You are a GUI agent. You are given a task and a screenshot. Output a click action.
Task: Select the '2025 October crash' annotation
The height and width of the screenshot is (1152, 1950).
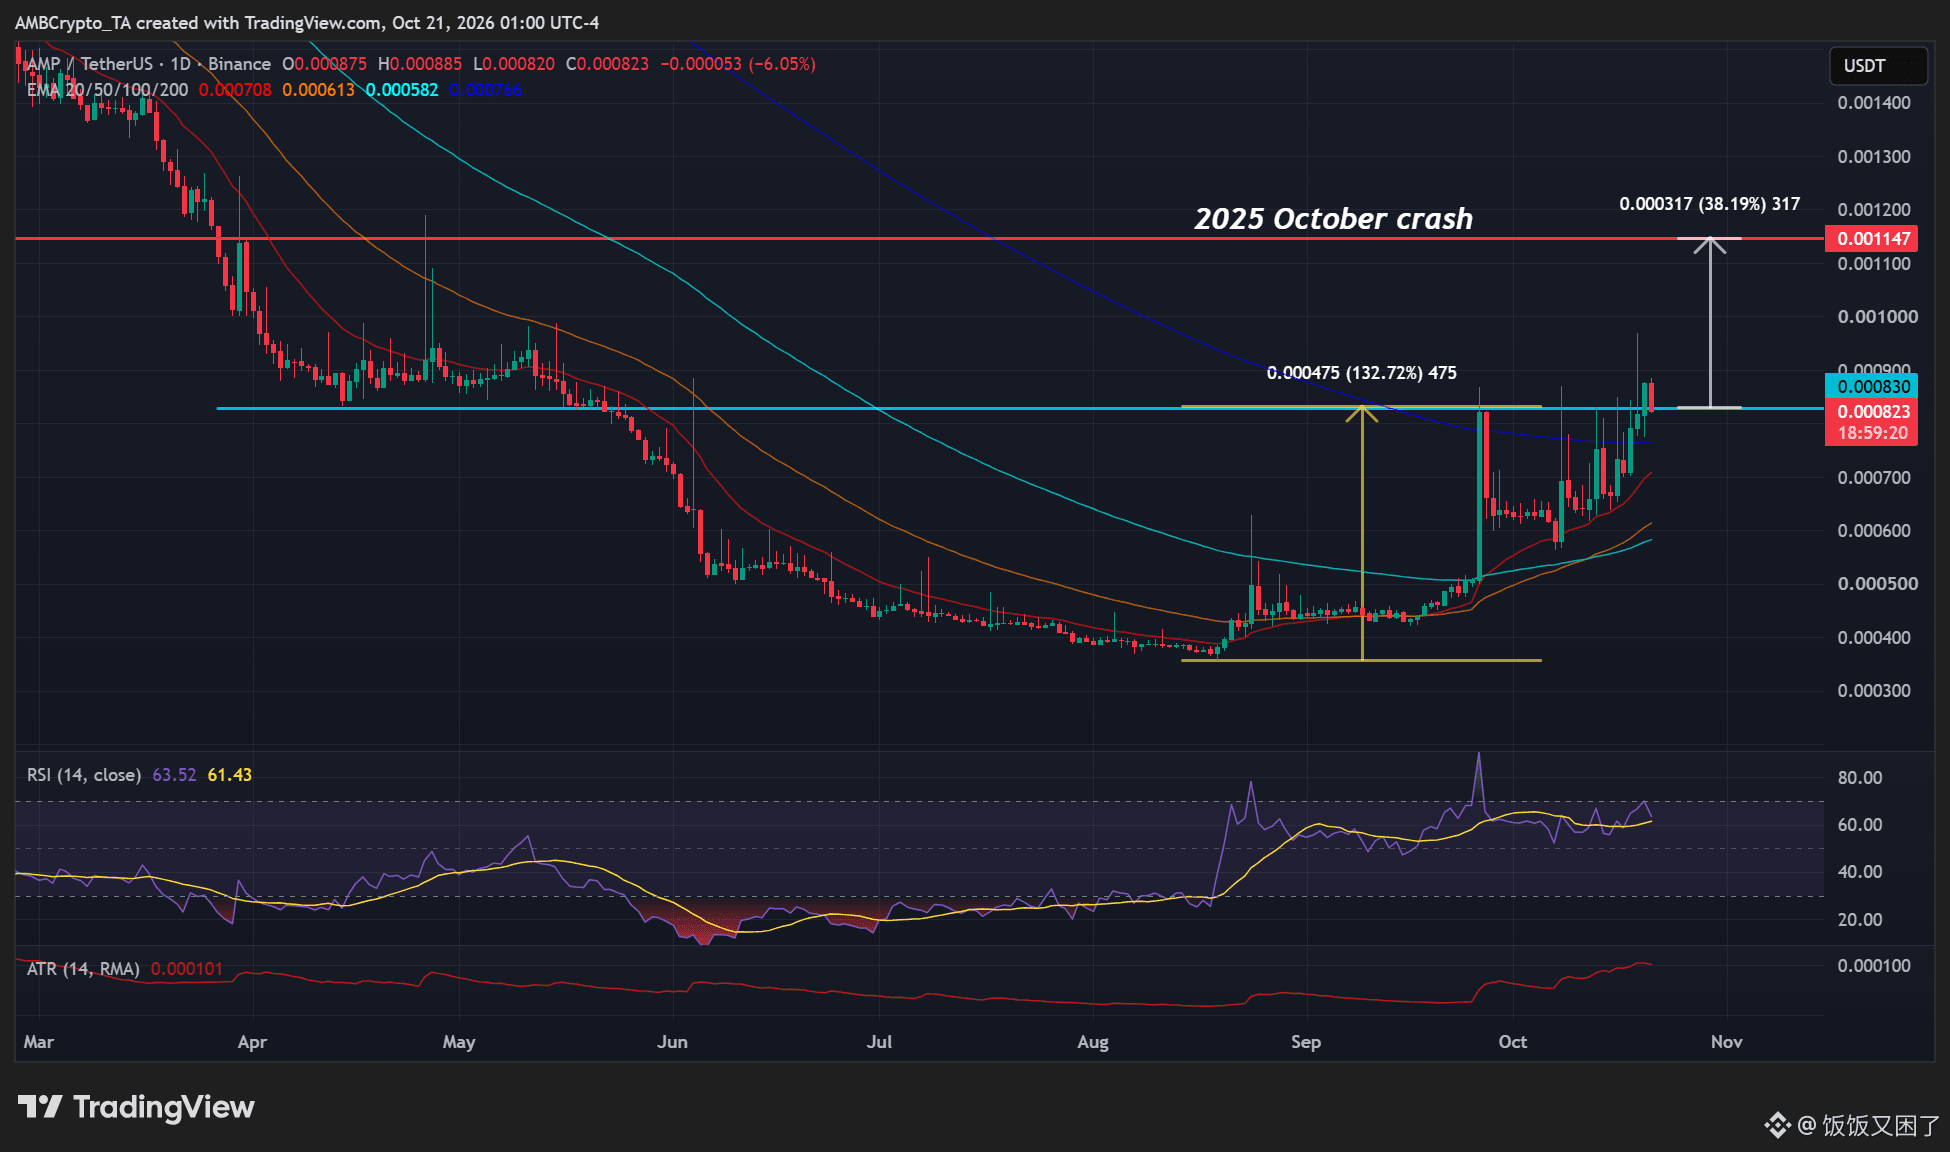pos(1333,219)
